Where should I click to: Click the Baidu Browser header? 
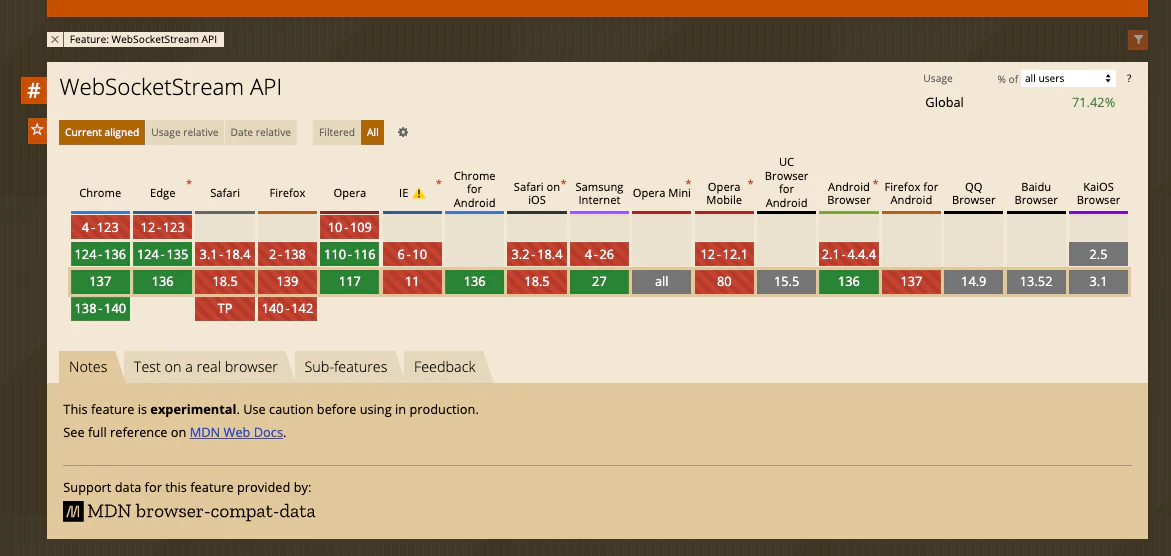click(1036, 194)
